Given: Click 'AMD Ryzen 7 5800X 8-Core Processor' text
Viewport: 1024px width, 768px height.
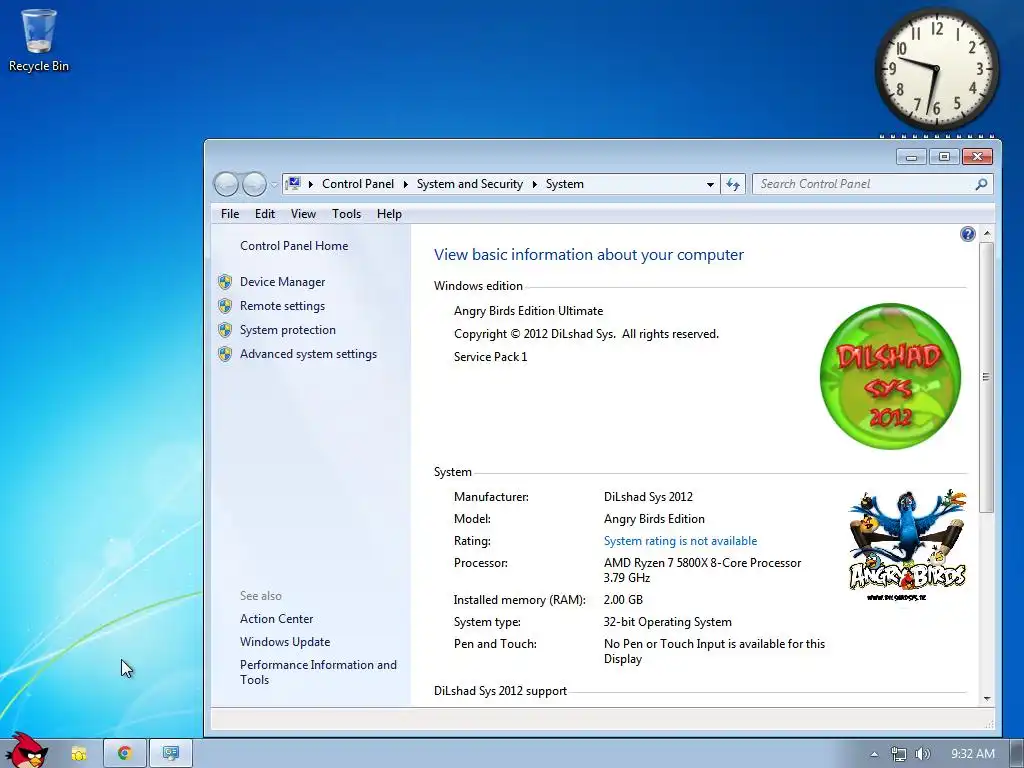Looking at the screenshot, I should [702, 563].
